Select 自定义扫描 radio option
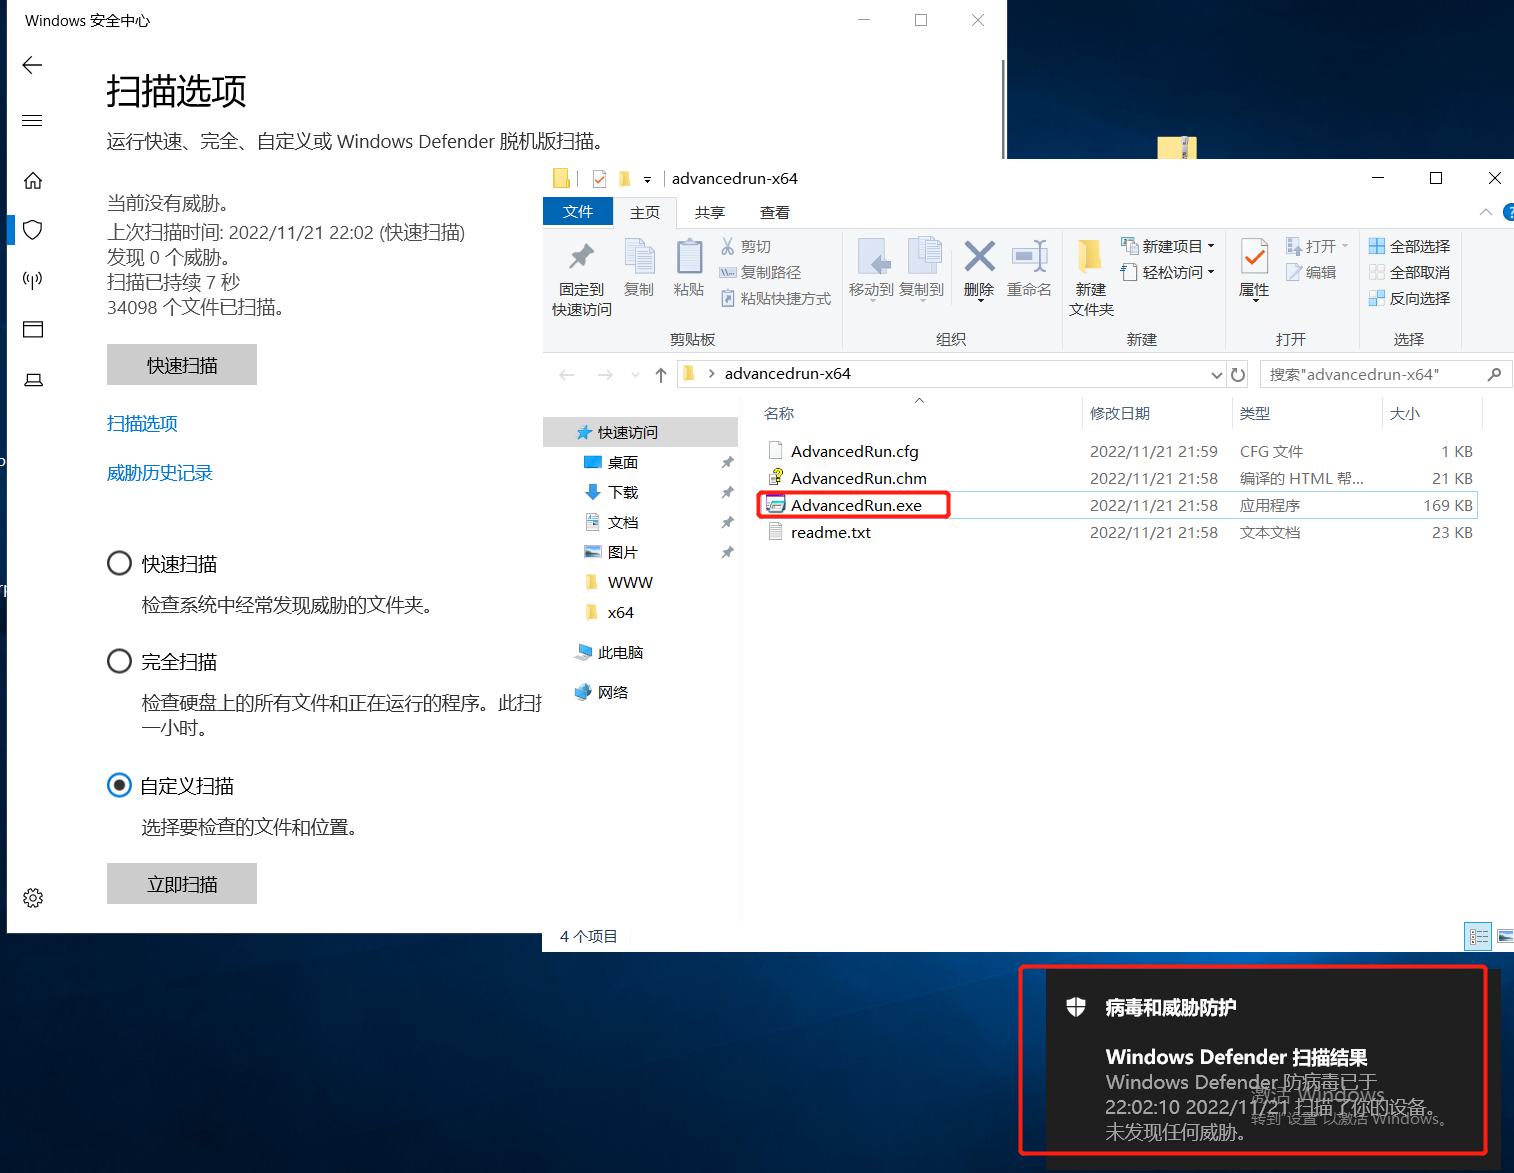This screenshot has height=1173, width=1514. tap(119, 785)
